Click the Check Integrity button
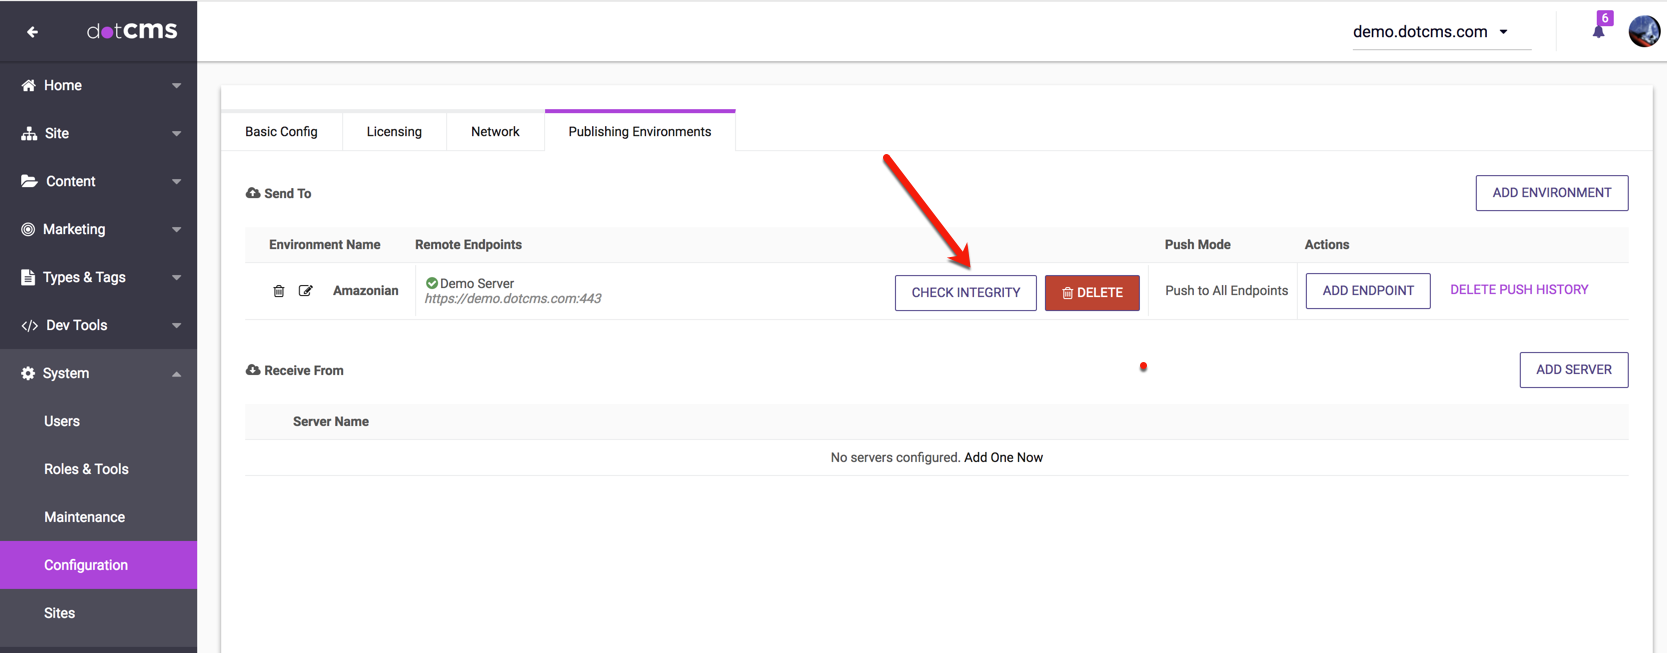This screenshot has width=1667, height=653. [965, 292]
